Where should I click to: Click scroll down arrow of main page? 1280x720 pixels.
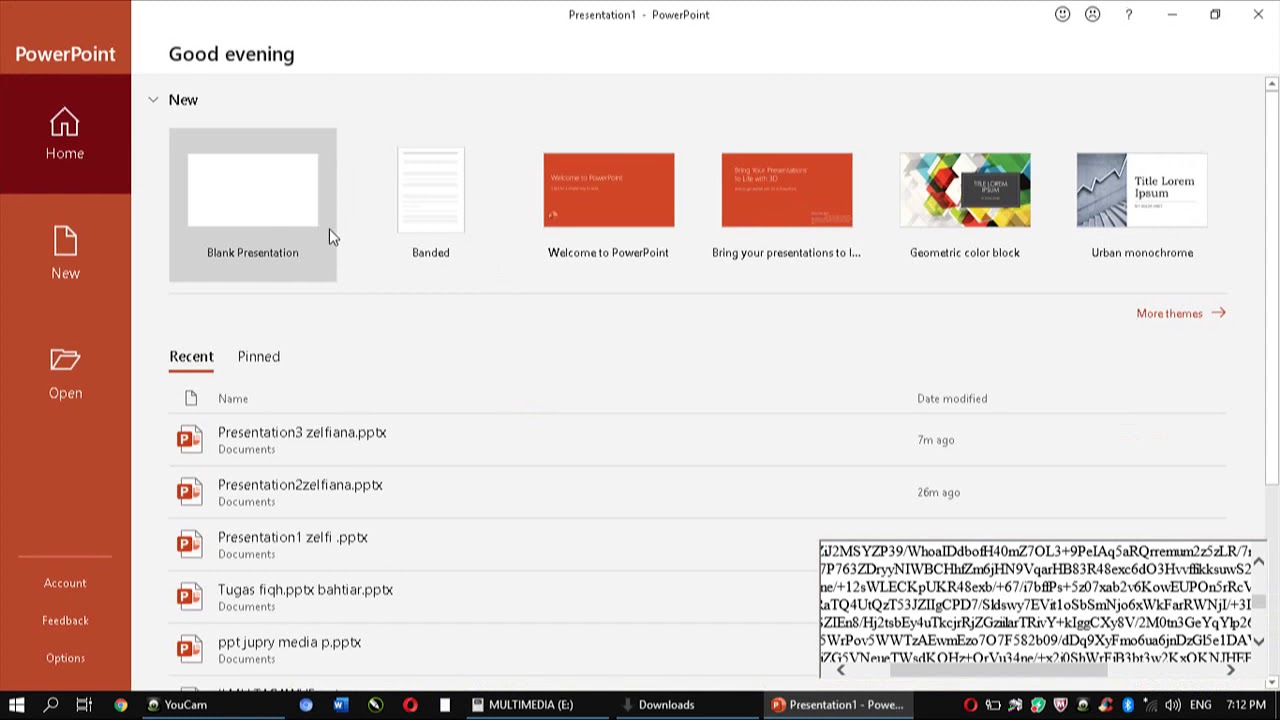pyautogui.click(x=1272, y=682)
